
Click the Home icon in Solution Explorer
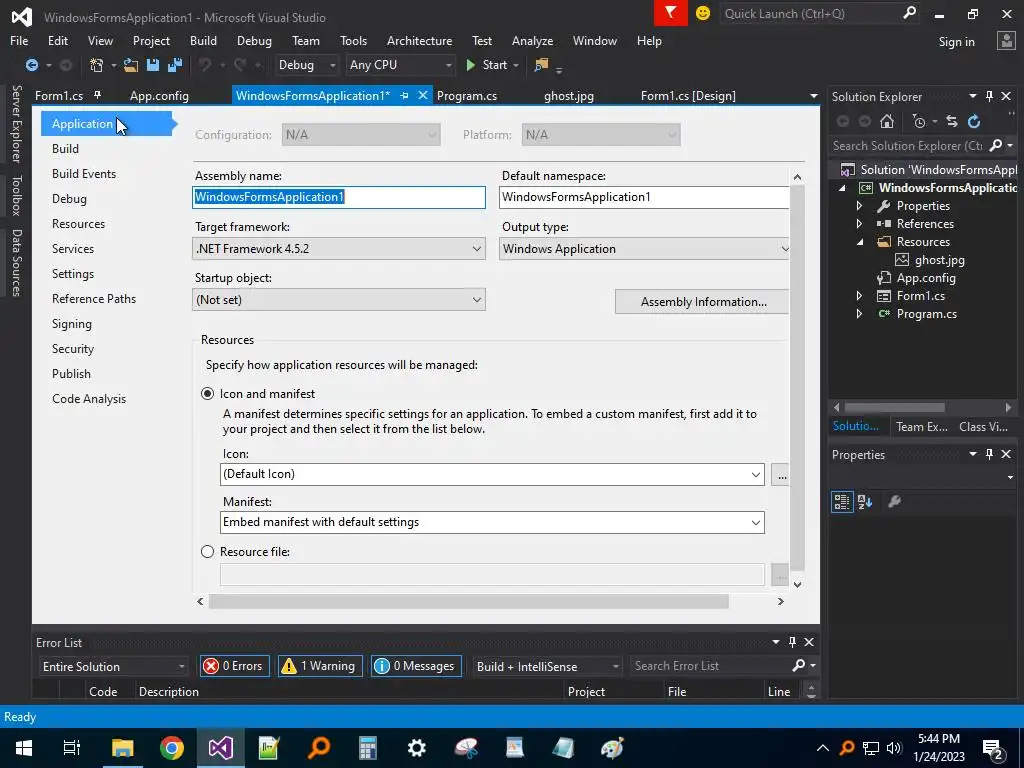pos(887,121)
